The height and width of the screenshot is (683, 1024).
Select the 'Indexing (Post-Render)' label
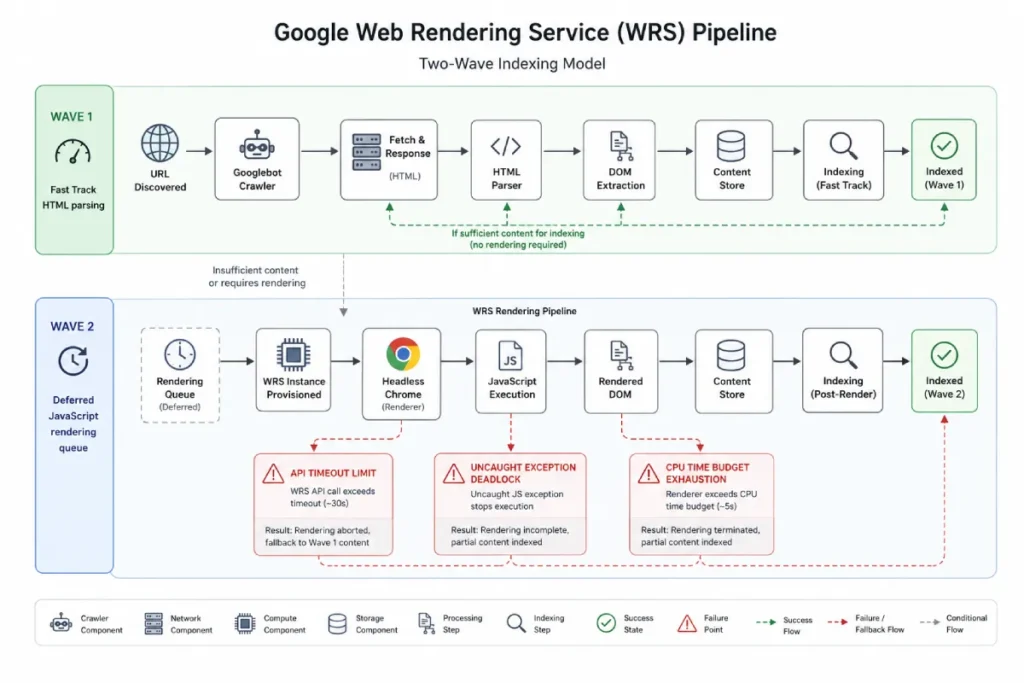[843, 387]
